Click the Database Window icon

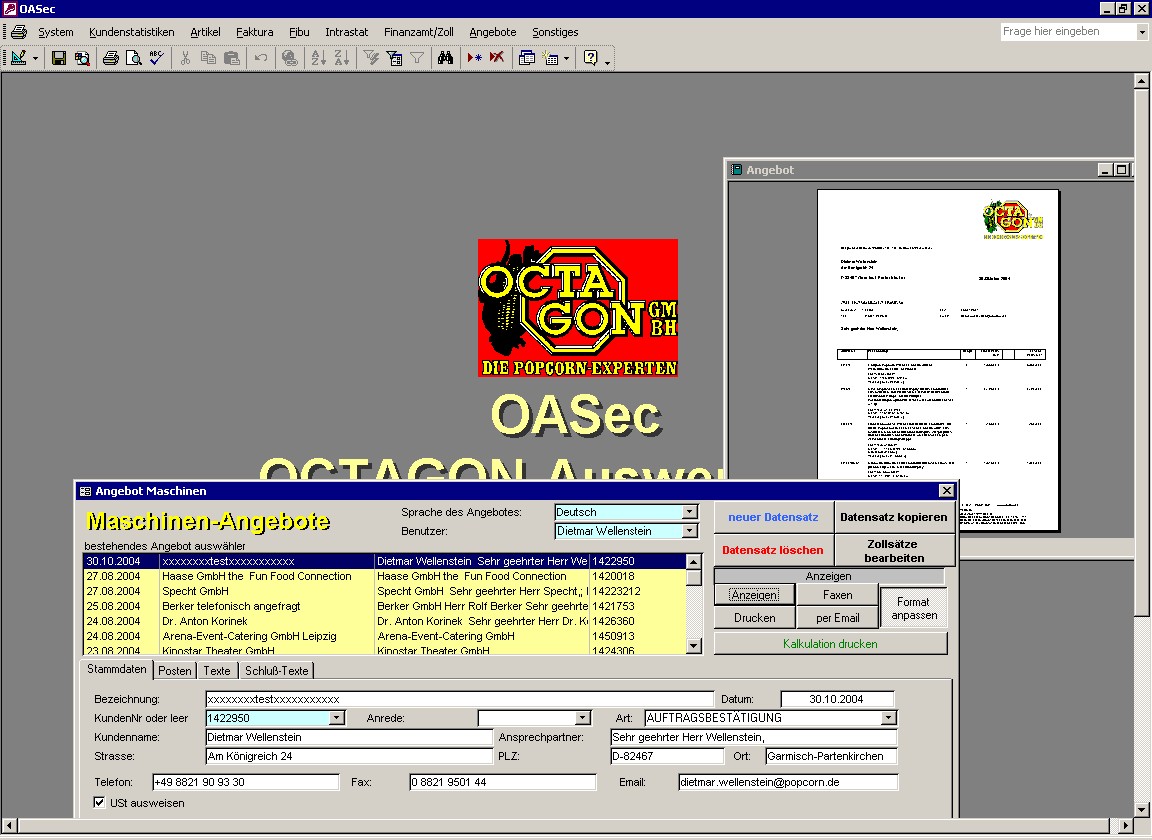coord(527,58)
